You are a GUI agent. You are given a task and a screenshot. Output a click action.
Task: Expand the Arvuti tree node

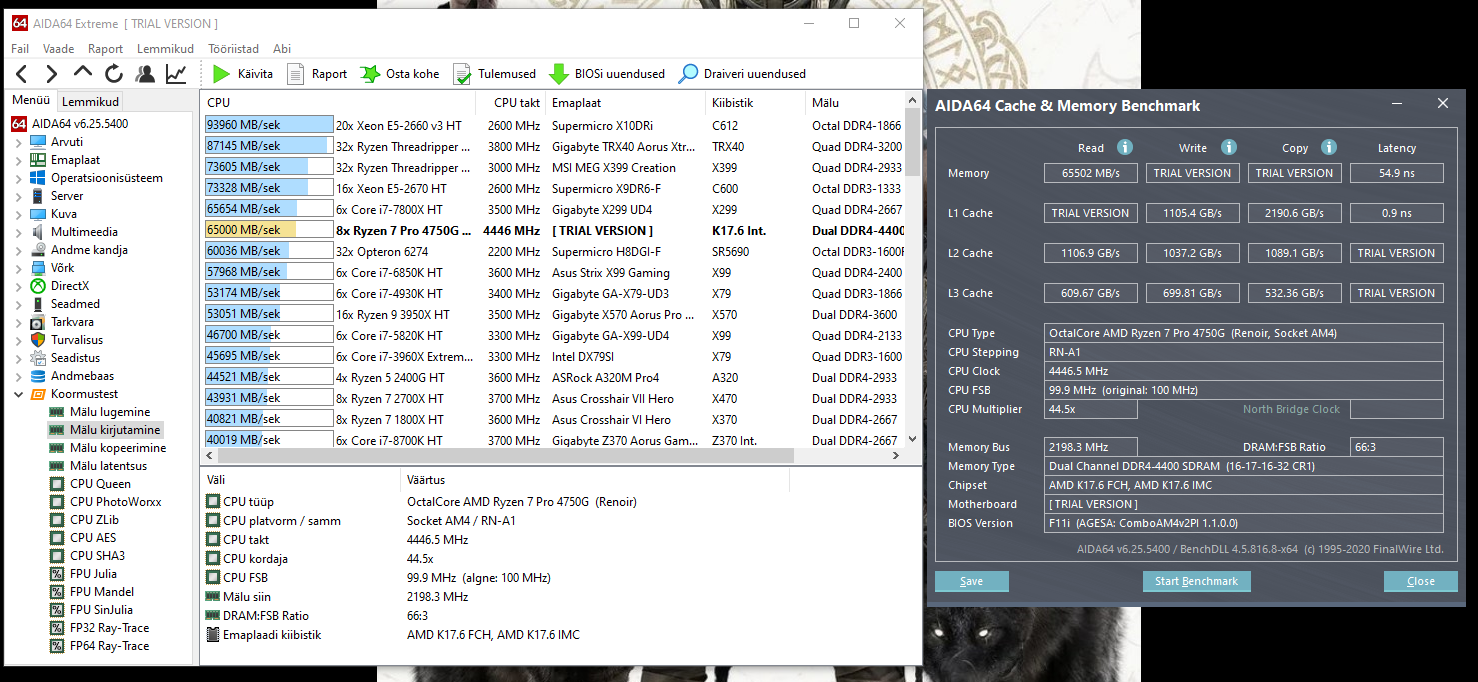(18, 142)
